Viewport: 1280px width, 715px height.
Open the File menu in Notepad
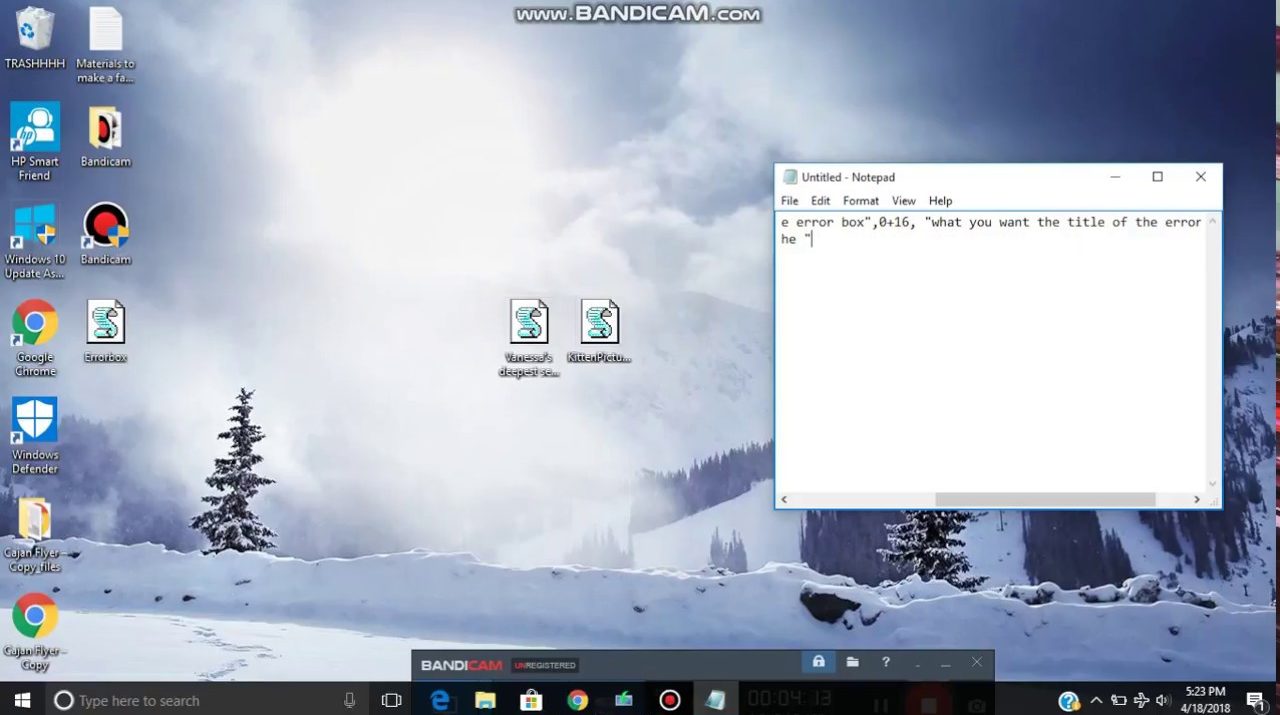point(790,201)
